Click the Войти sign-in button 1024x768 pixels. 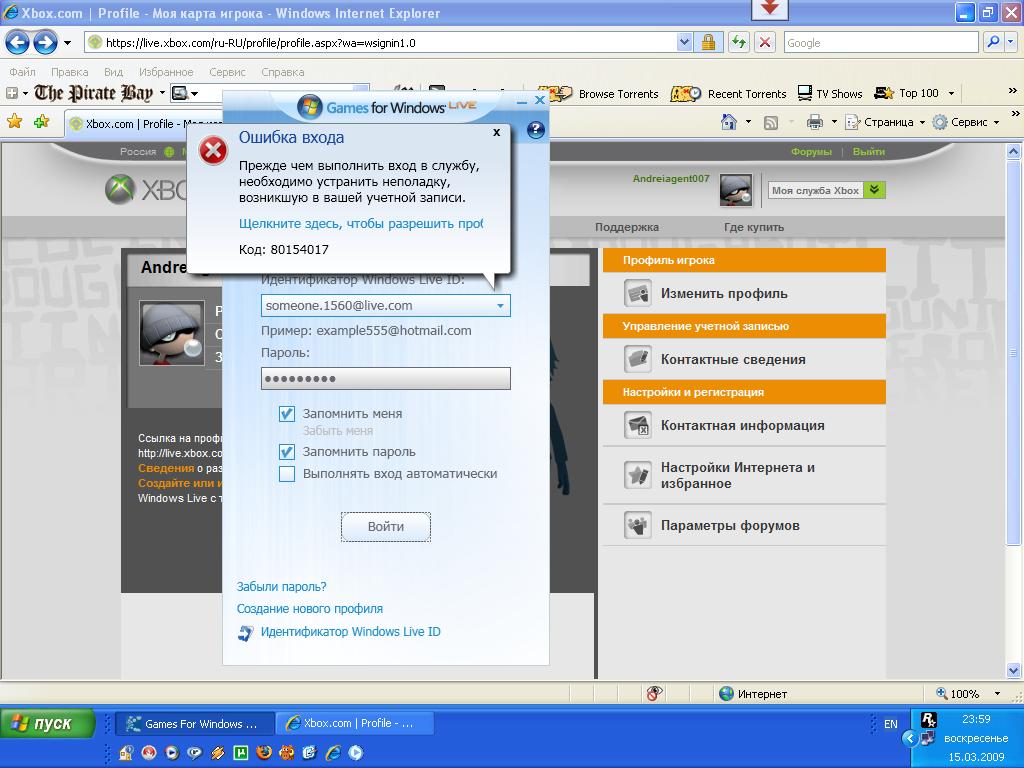click(x=385, y=526)
